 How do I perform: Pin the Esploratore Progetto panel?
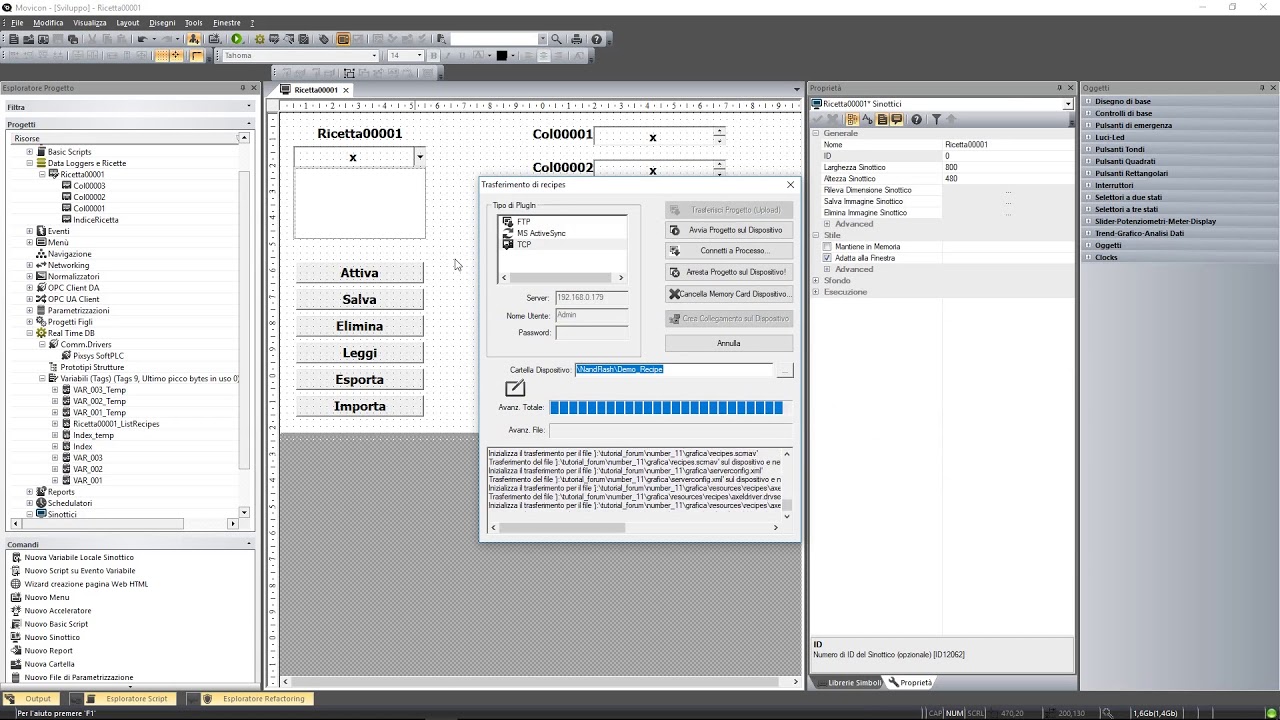242,88
